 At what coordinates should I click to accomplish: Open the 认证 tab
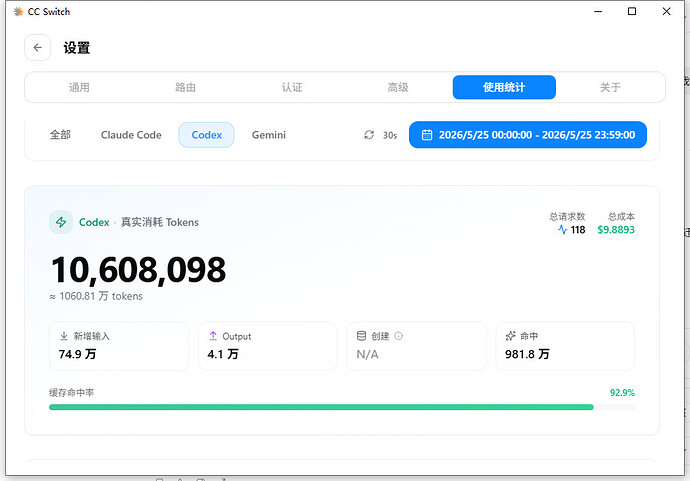(x=292, y=87)
